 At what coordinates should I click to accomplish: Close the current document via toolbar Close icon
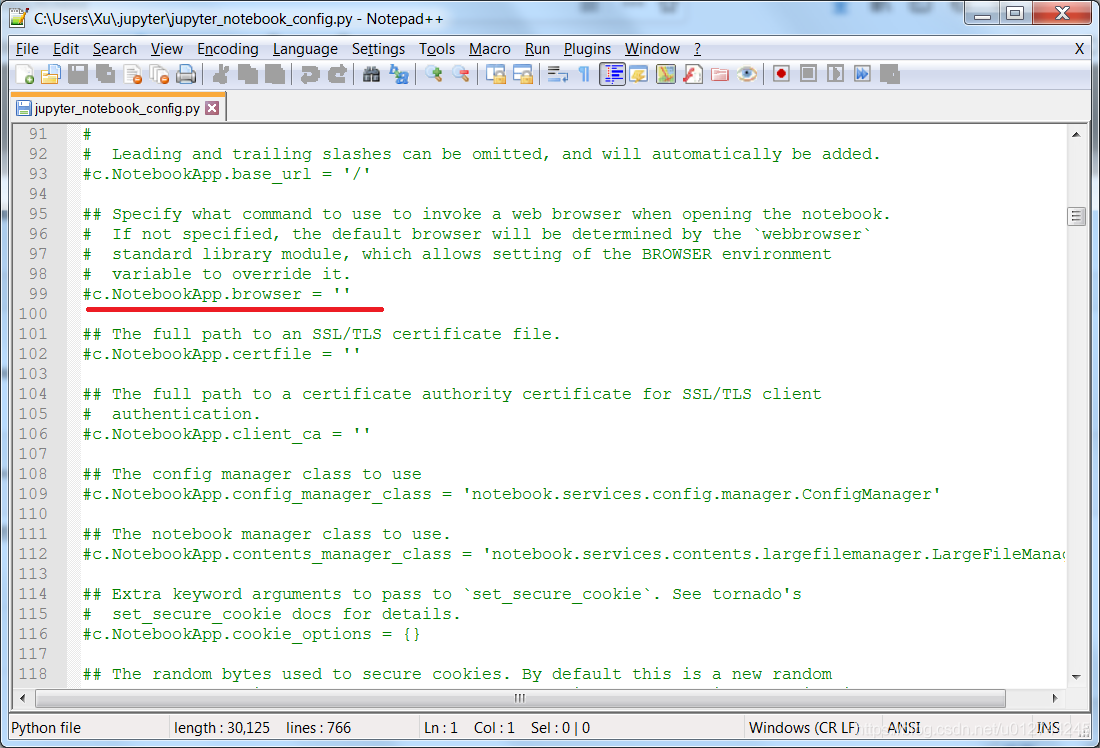(133, 74)
